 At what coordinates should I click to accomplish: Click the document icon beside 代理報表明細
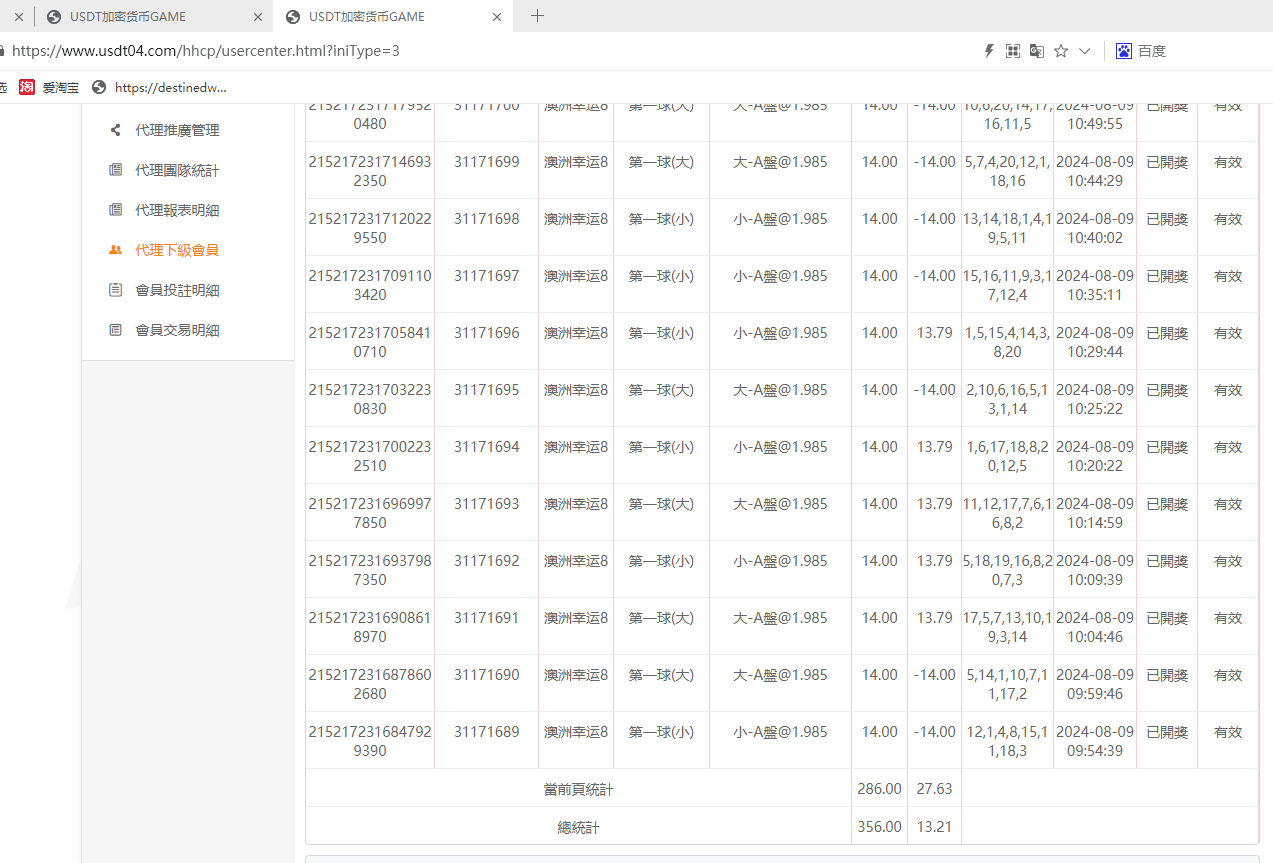116,210
